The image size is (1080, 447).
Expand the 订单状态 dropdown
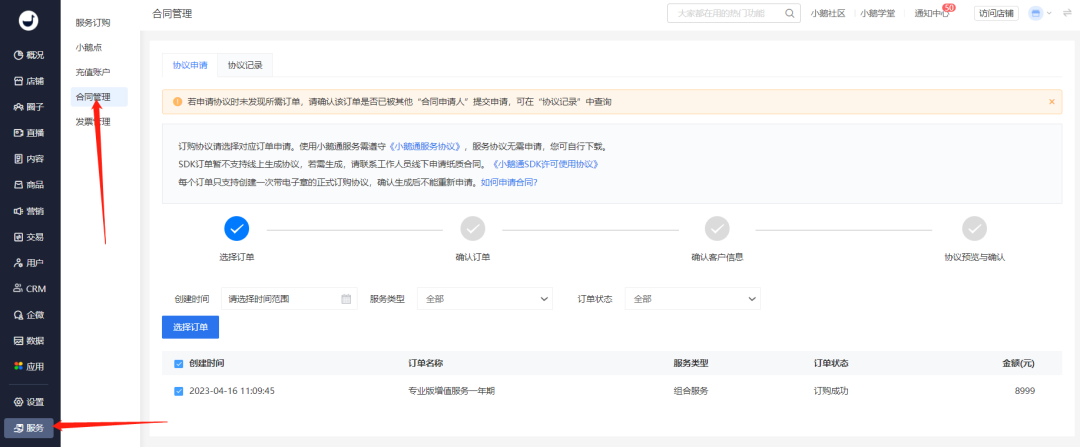pos(692,298)
